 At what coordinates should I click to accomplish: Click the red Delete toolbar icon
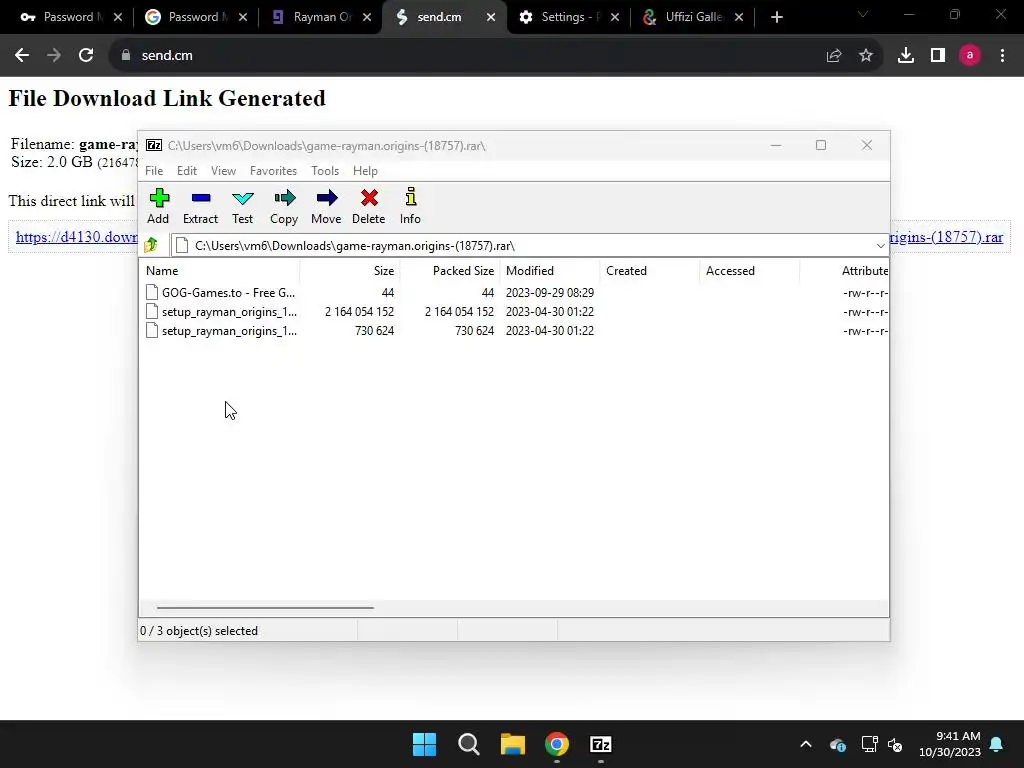pos(368,206)
